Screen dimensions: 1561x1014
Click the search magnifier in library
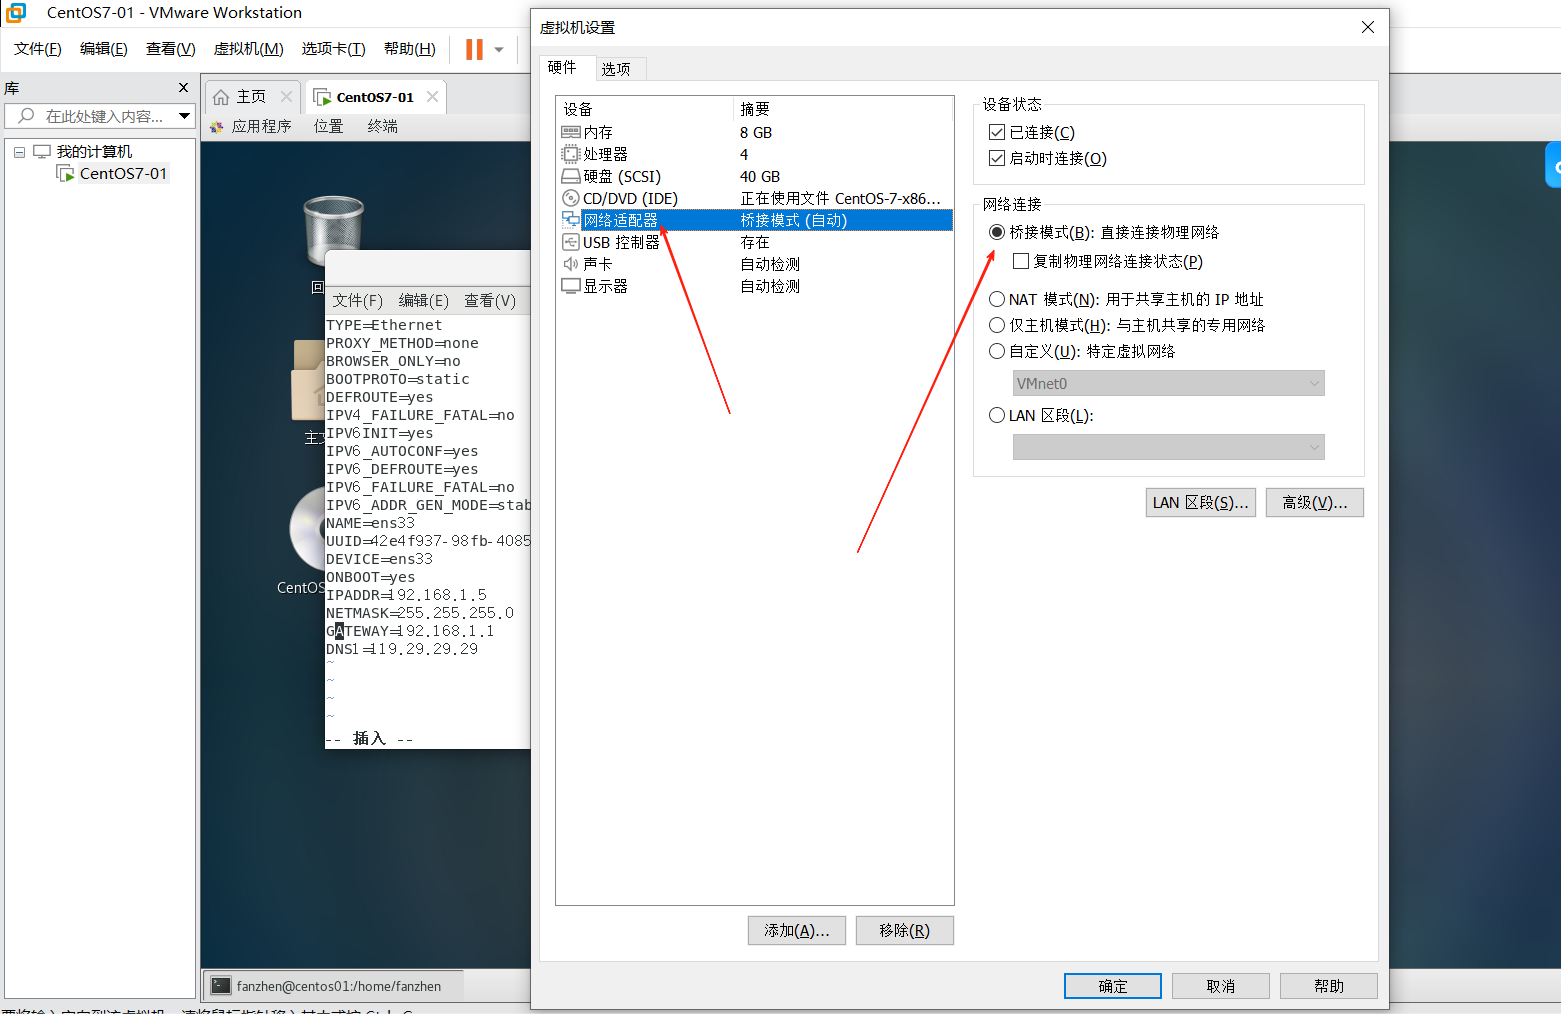pos(26,116)
